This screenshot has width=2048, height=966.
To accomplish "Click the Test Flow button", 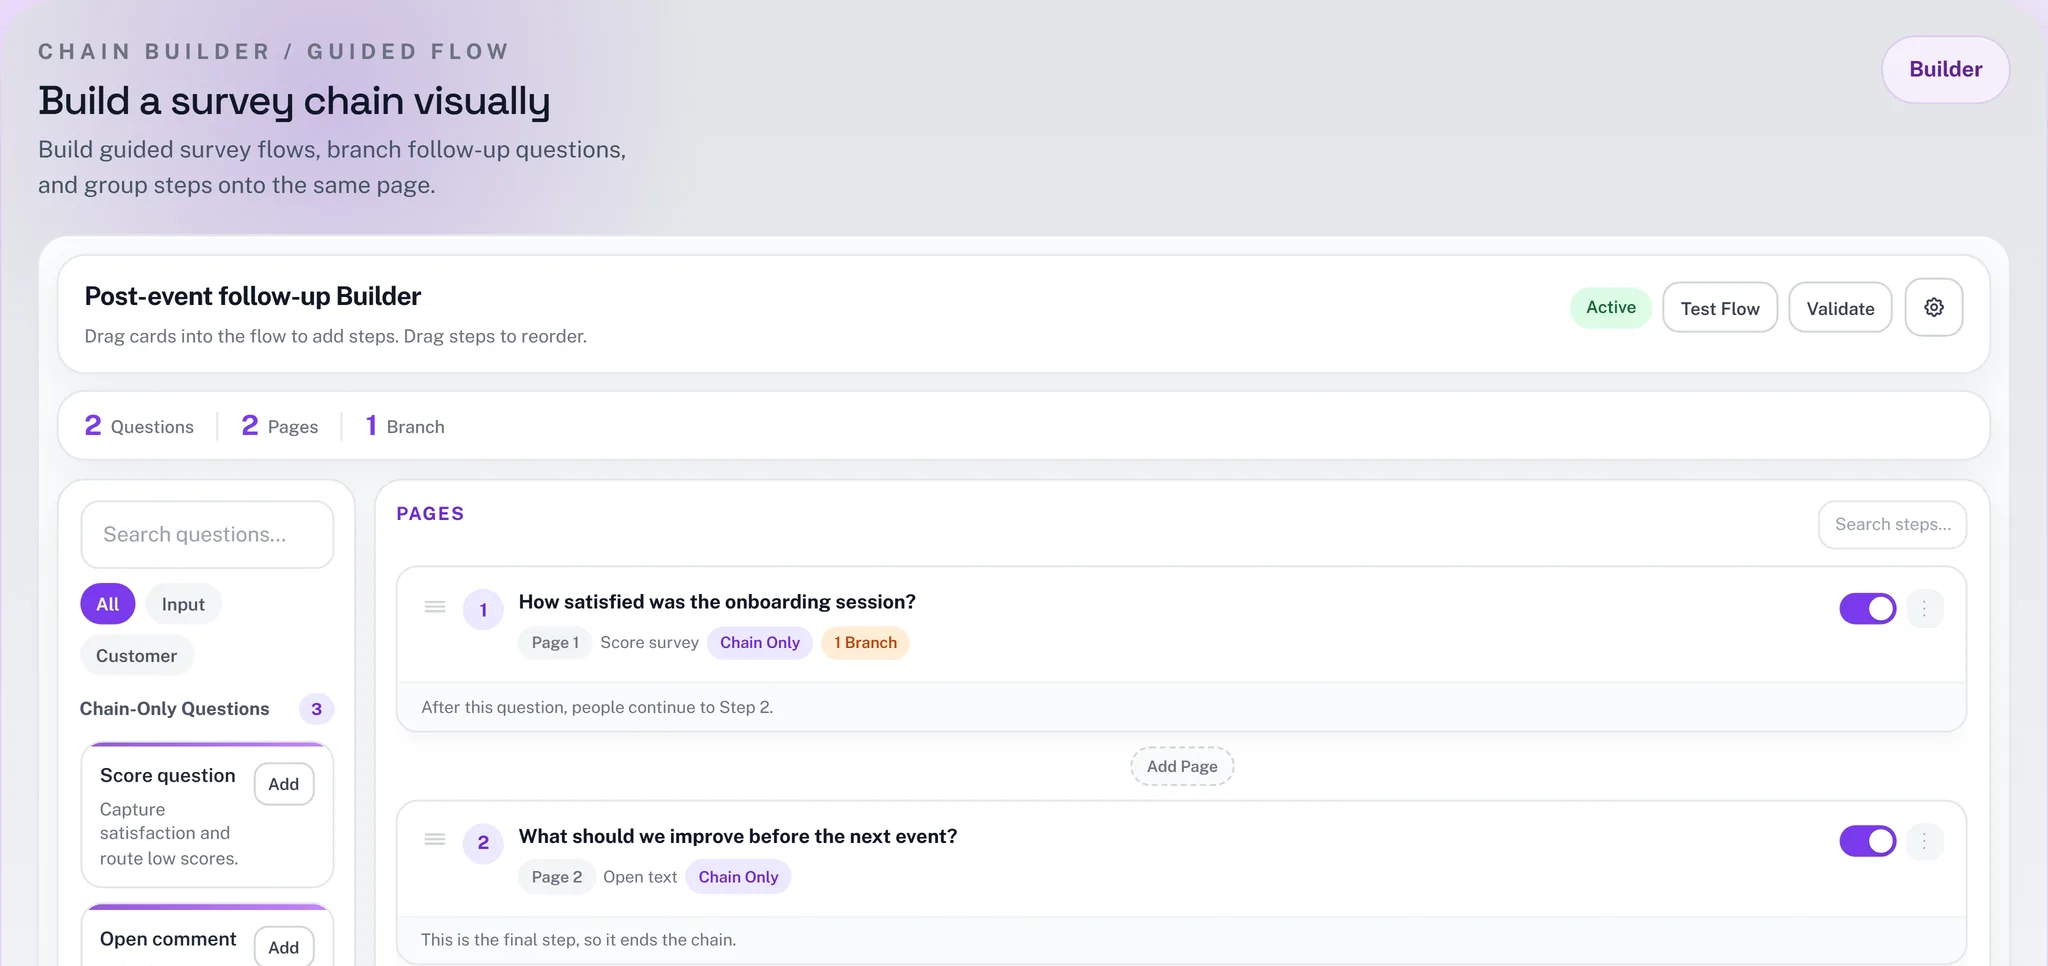I will (1720, 307).
